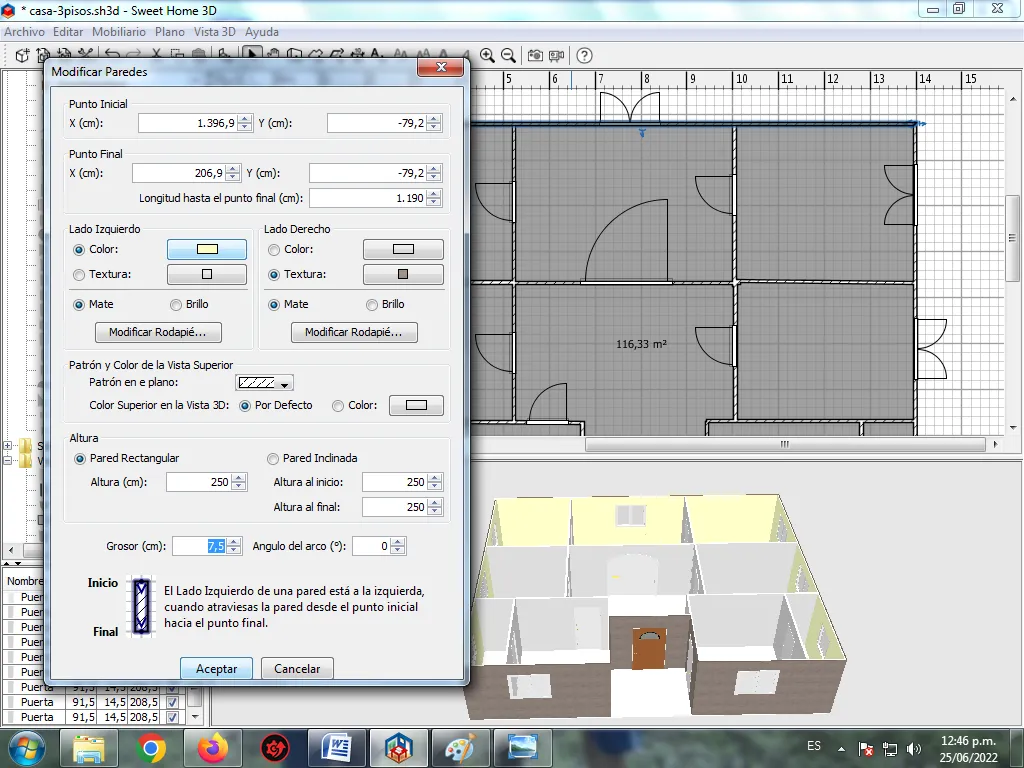
Task: Select Por Defecto for Color Superior
Action: coord(245,406)
